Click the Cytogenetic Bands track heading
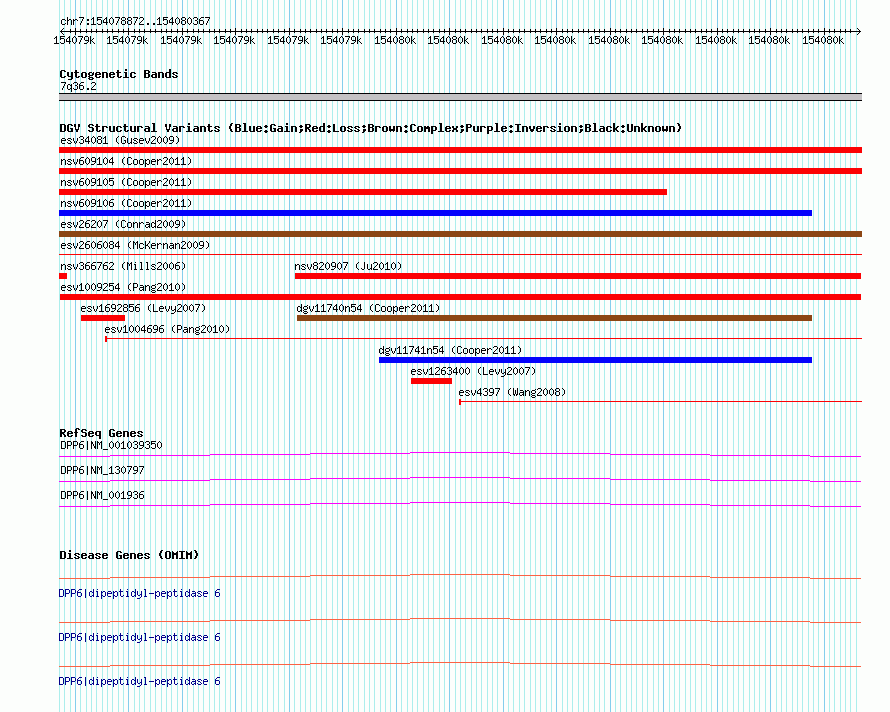 point(119,74)
